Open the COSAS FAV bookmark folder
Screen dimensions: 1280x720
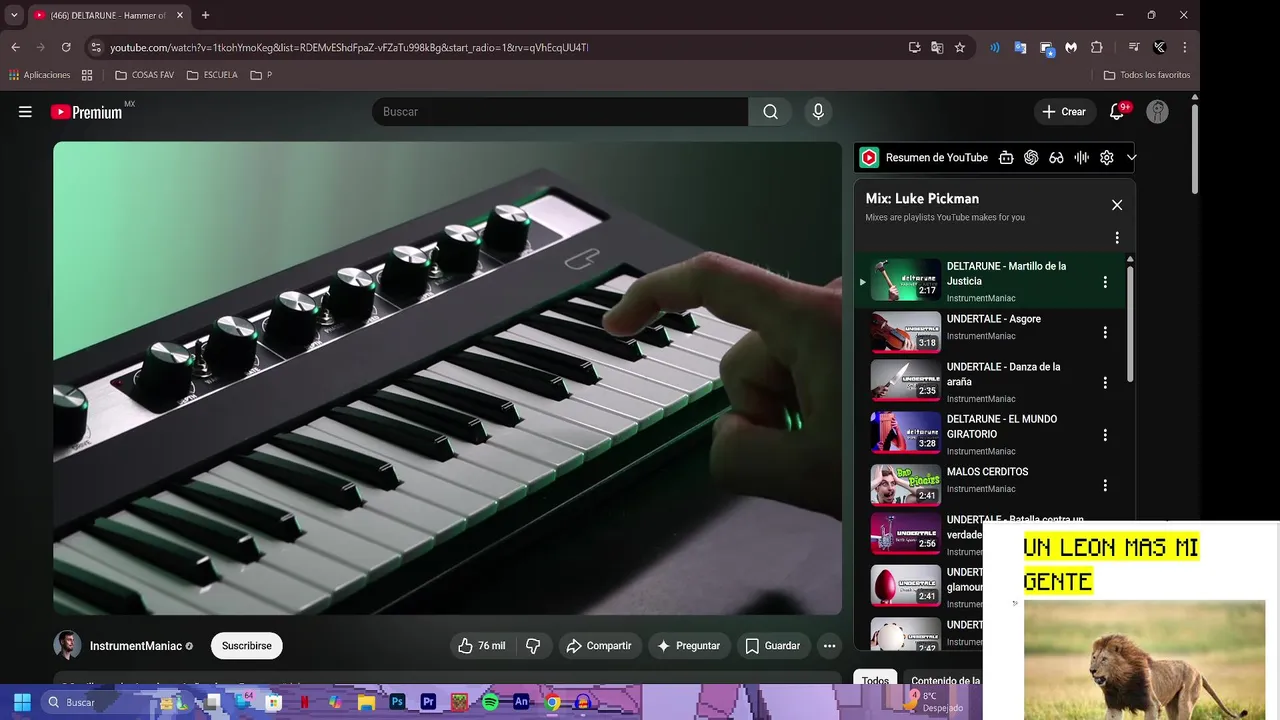click(145, 75)
